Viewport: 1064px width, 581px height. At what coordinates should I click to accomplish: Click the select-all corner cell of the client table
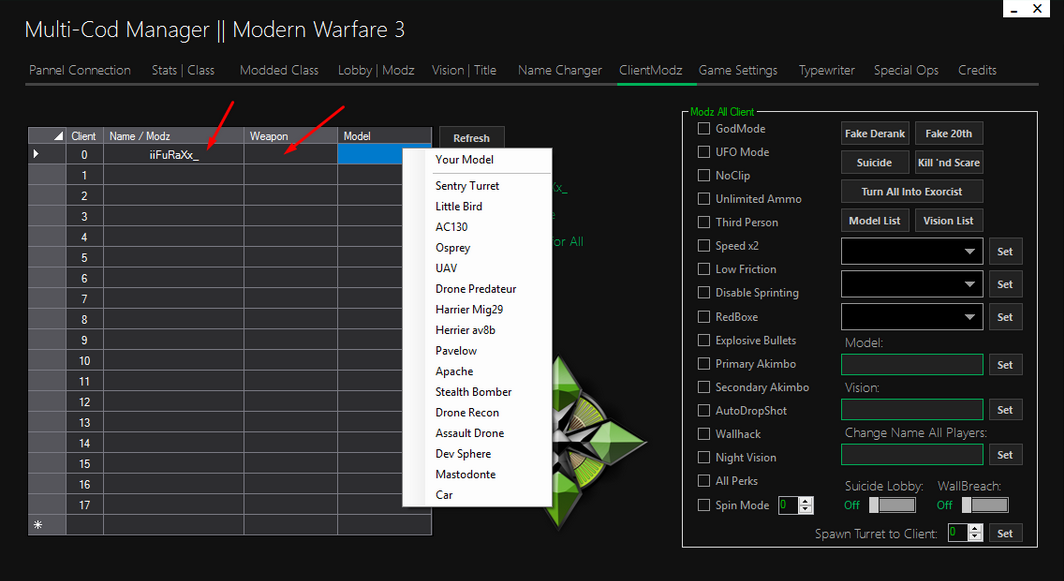click(47, 136)
